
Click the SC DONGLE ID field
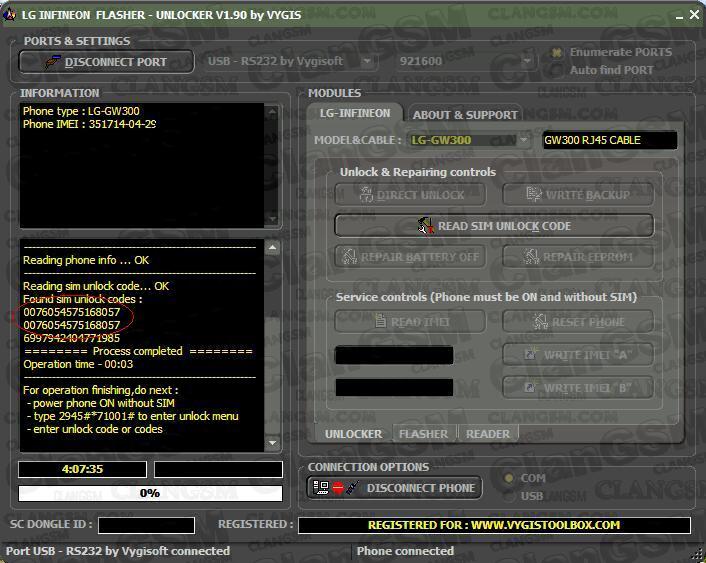(x=146, y=525)
